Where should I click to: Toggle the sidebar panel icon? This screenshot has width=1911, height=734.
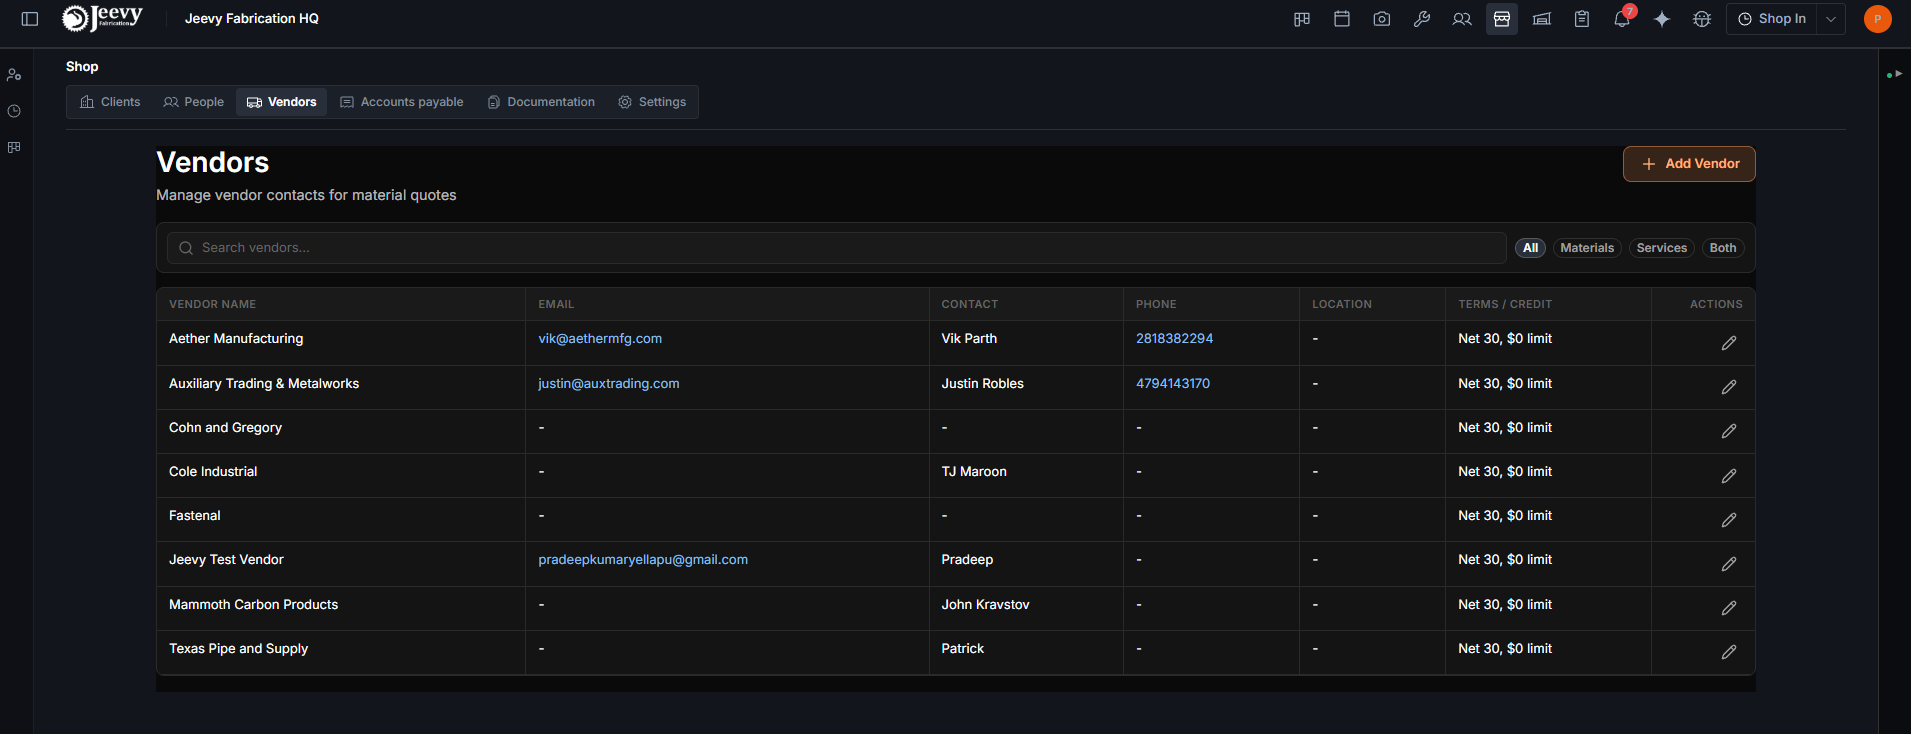point(30,19)
